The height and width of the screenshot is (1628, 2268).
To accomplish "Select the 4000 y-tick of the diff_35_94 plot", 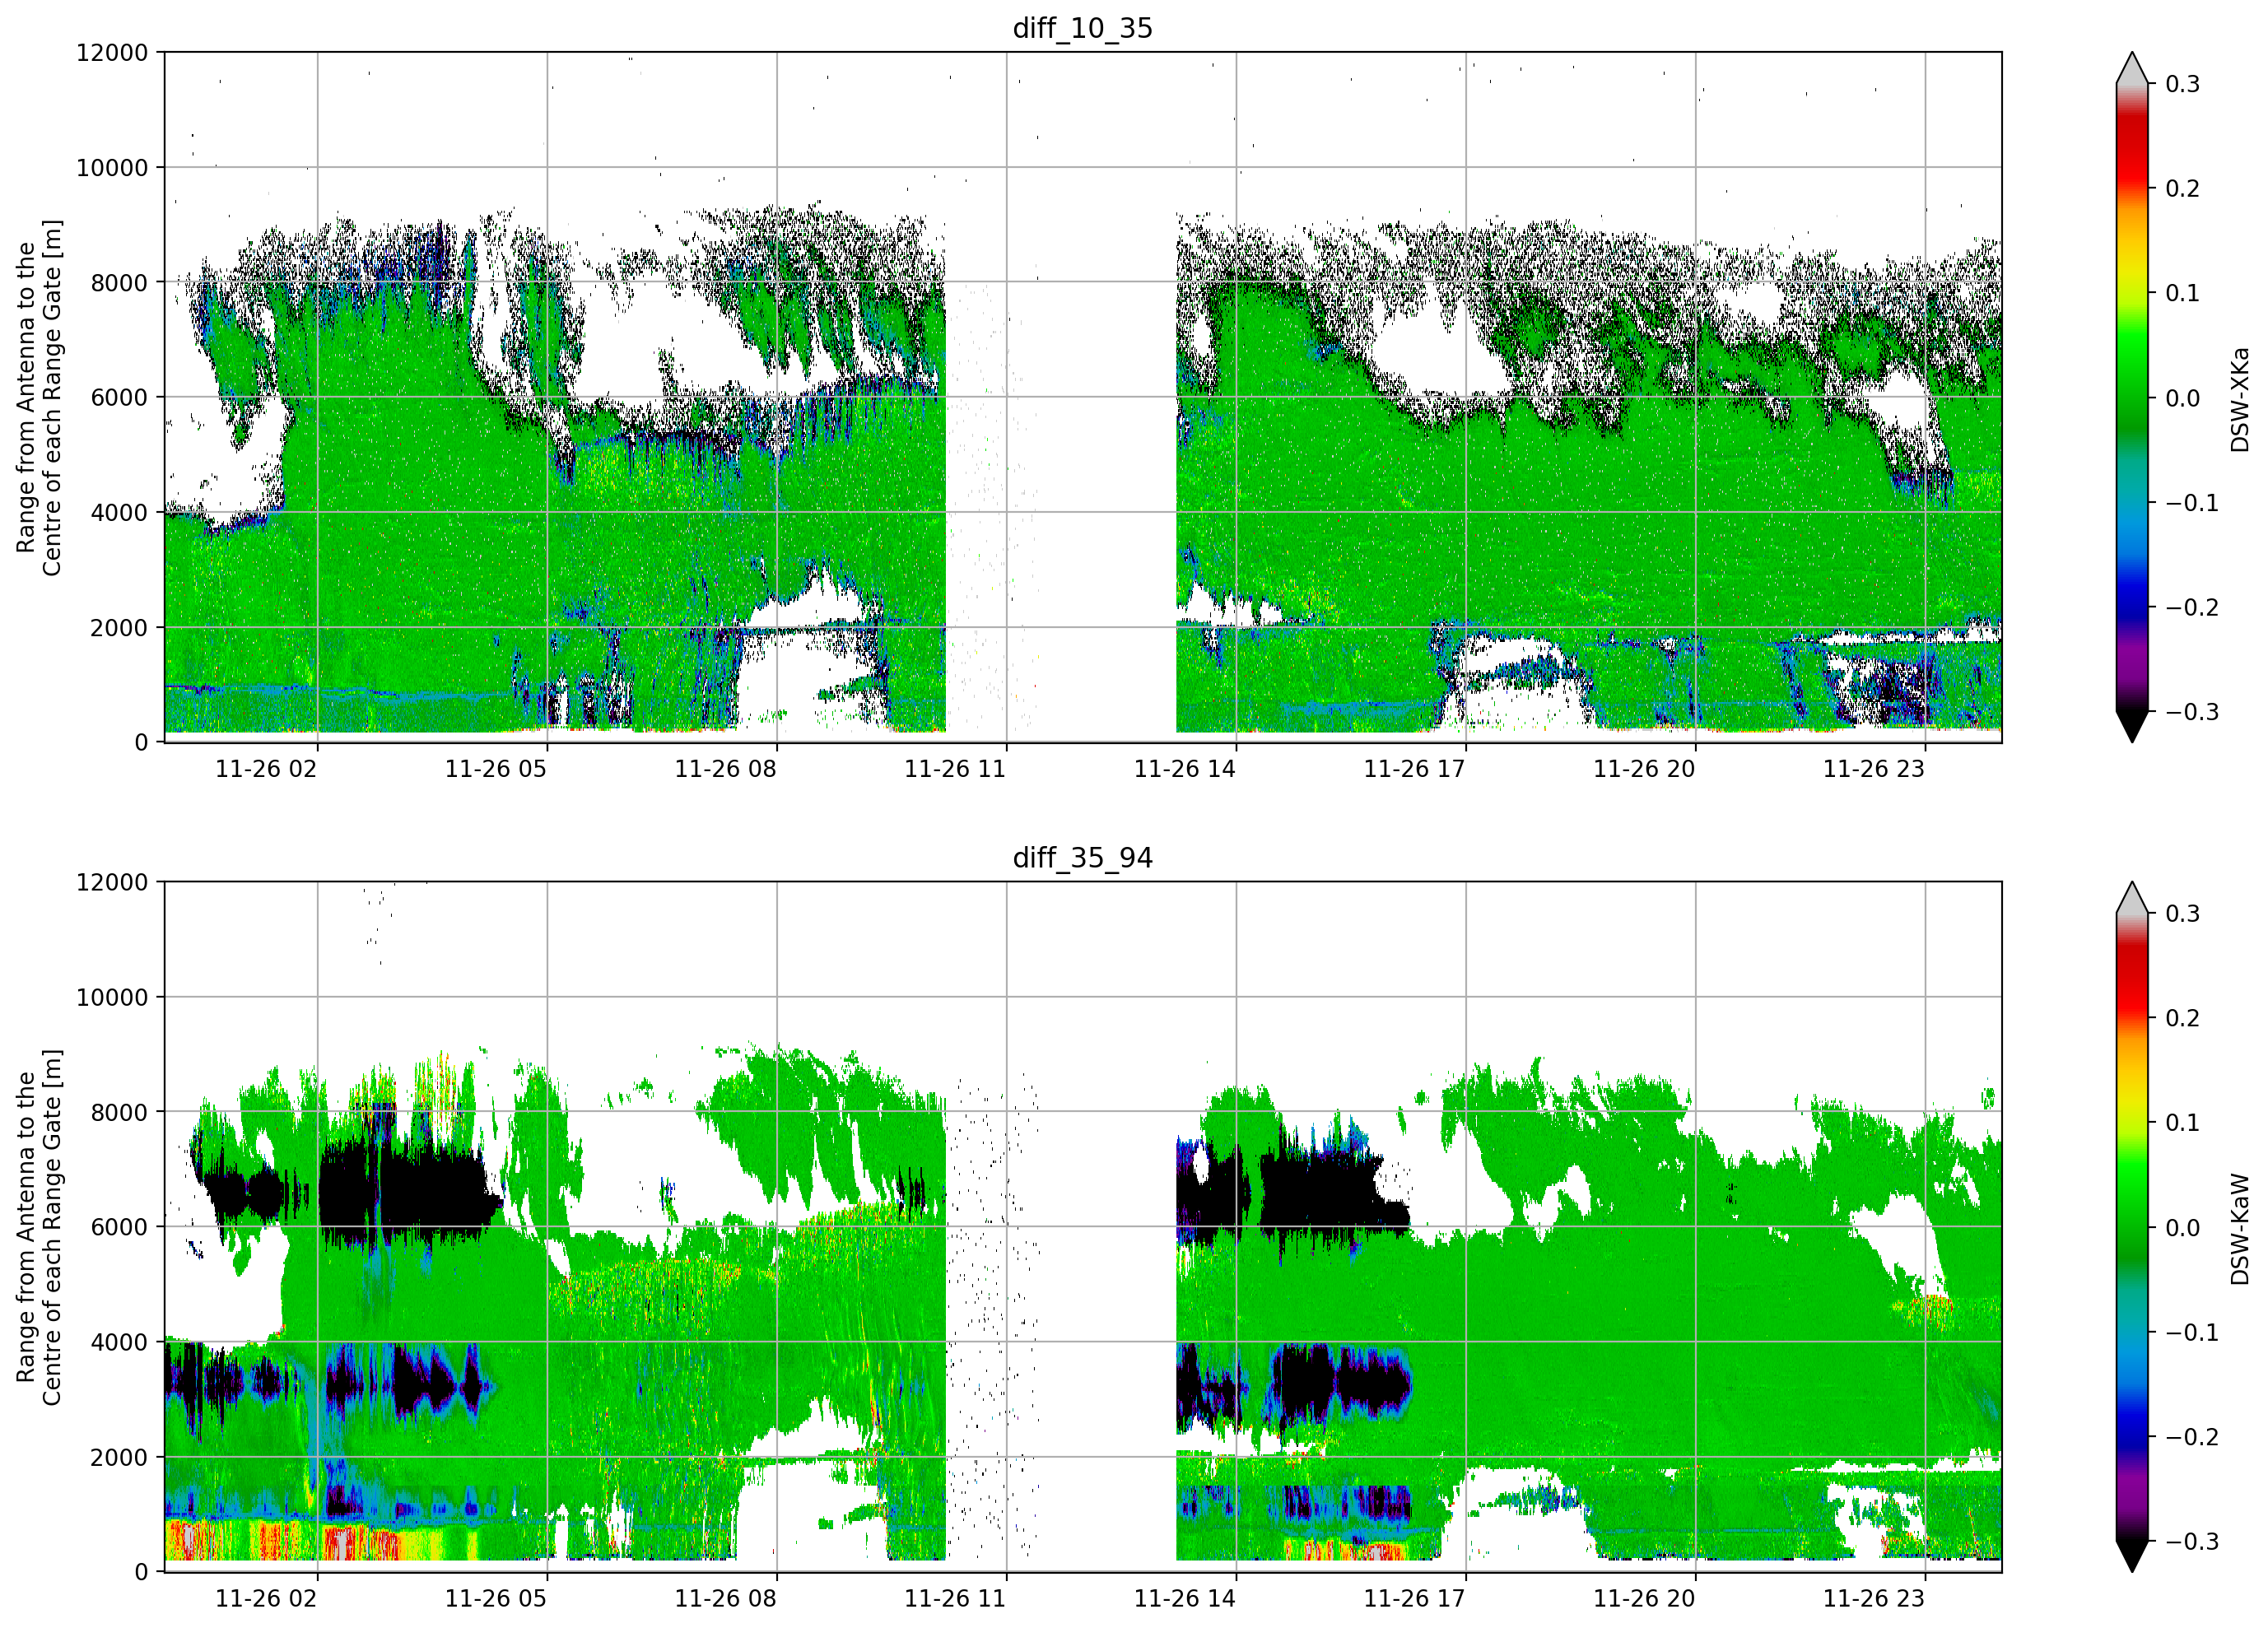I will tap(119, 1343).
